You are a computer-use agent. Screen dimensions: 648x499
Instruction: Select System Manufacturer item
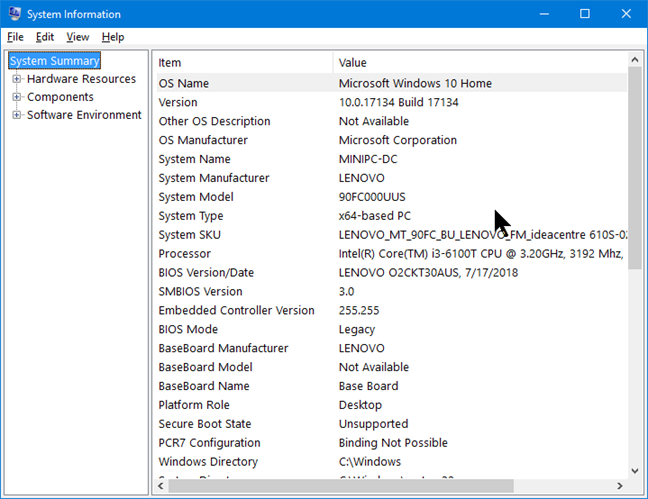click(x=214, y=178)
